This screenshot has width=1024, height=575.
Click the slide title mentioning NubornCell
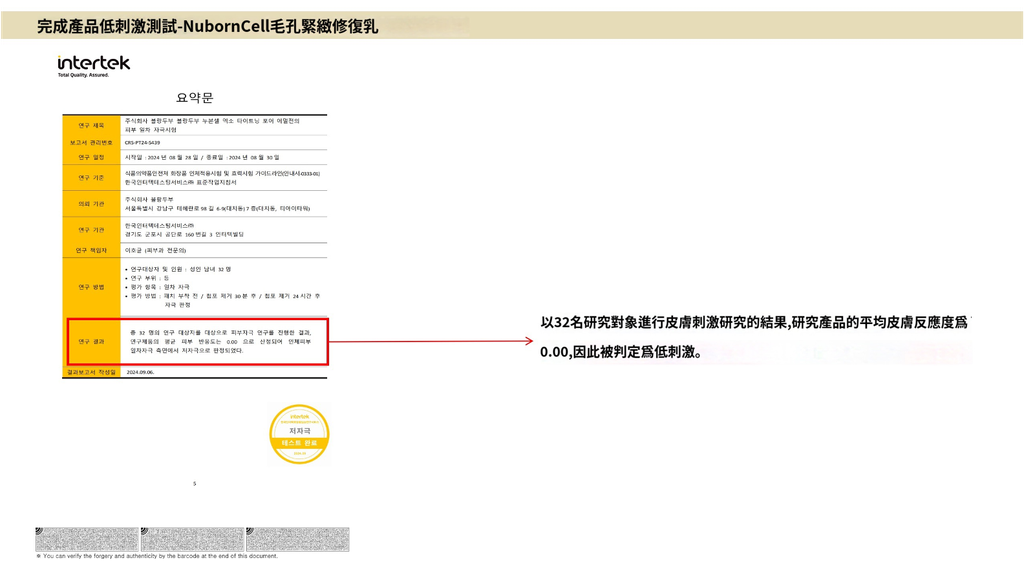(207, 26)
